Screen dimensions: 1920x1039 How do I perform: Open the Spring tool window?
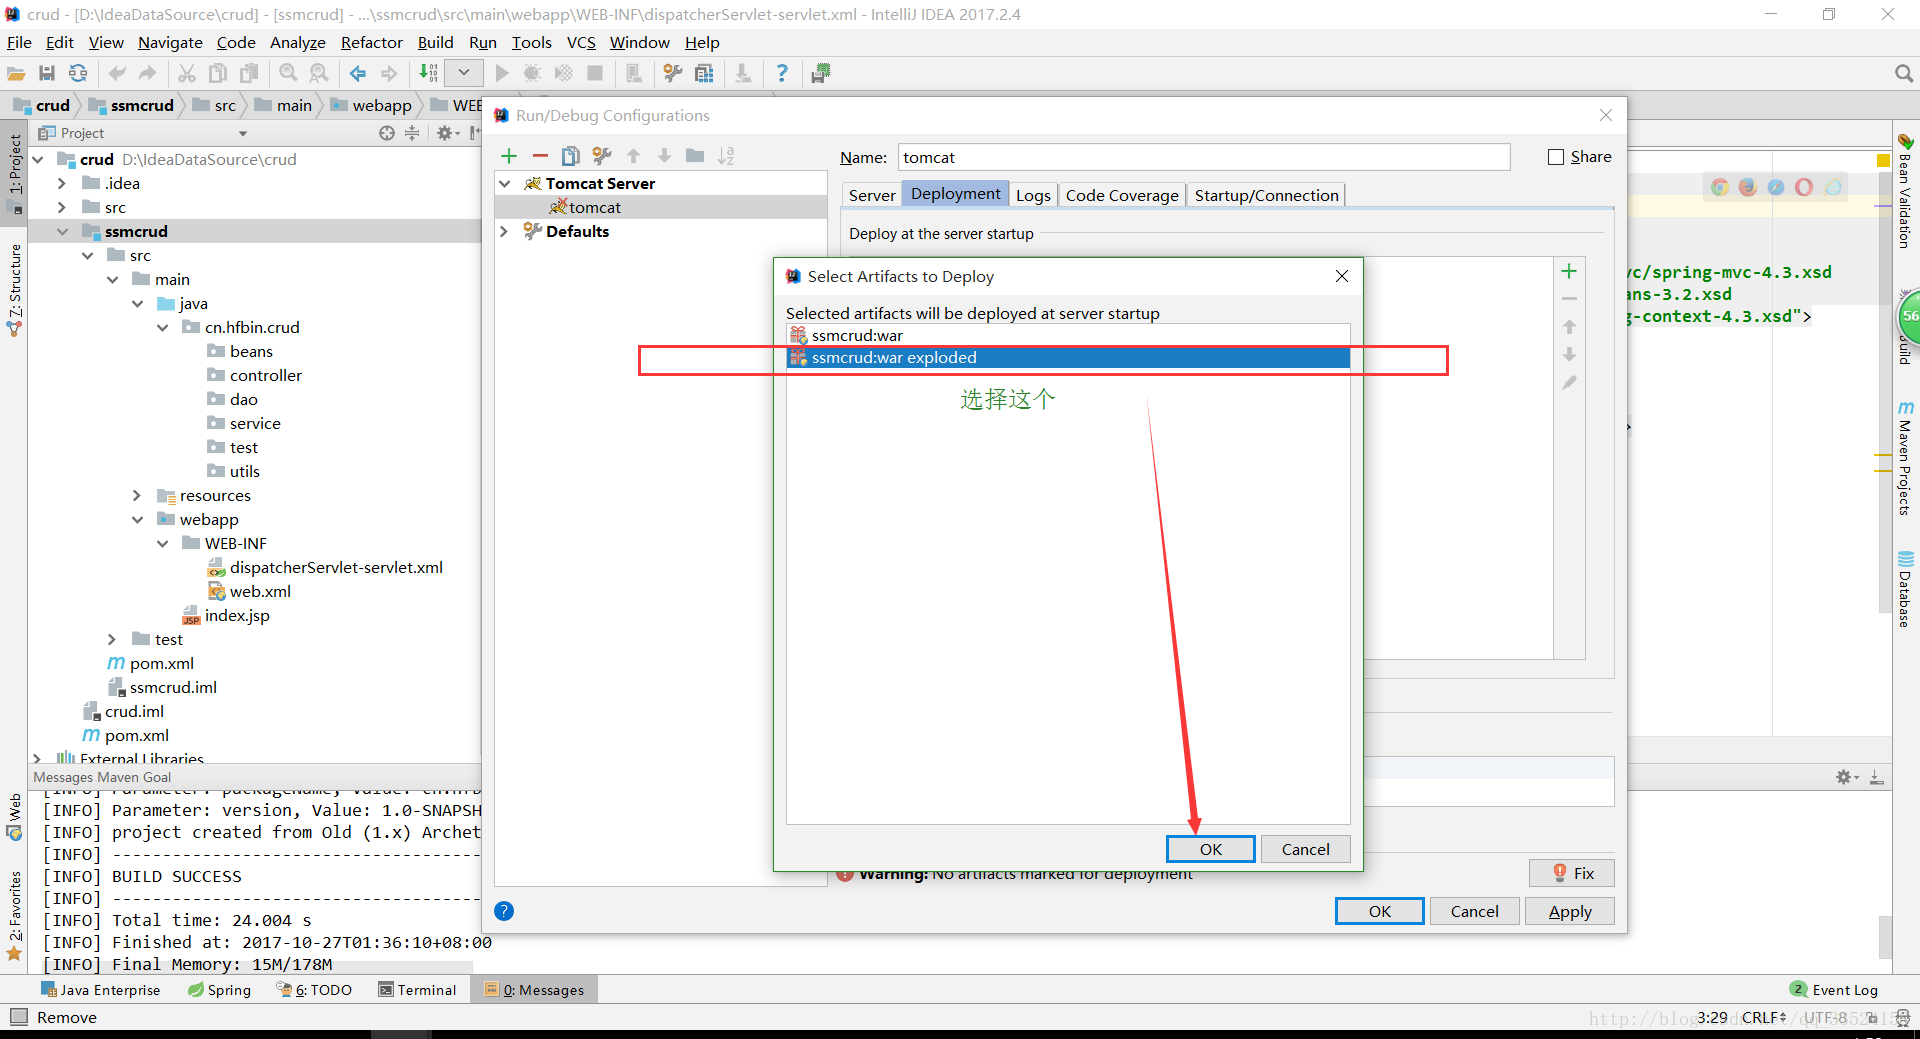click(x=219, y=990)
